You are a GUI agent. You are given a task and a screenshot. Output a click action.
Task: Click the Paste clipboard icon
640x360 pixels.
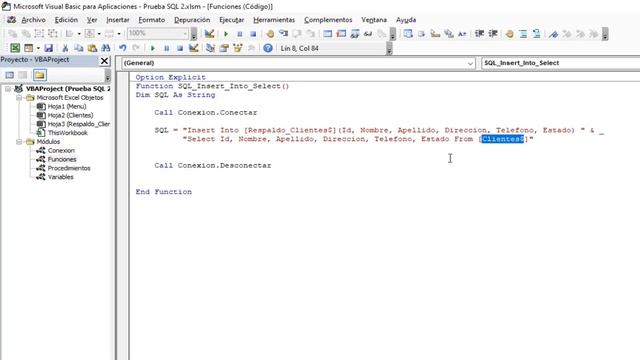pos(92,48)
